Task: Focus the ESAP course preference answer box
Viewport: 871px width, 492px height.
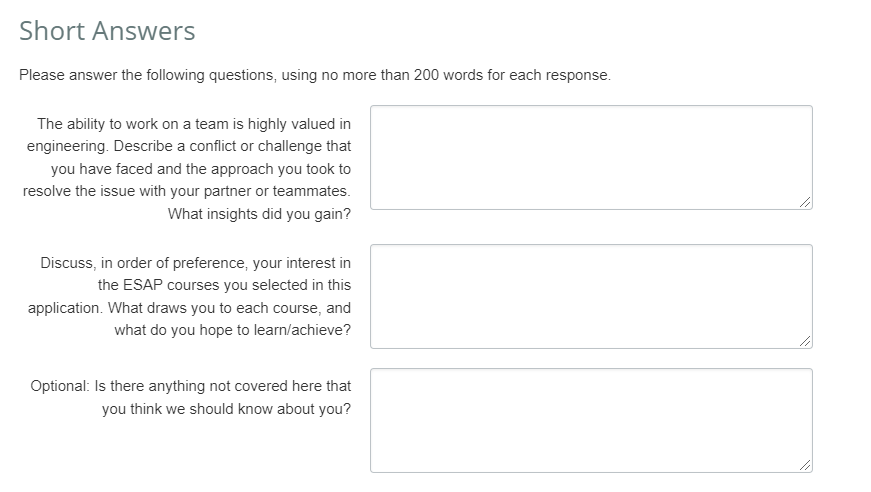Action: (x=590, y=296)
